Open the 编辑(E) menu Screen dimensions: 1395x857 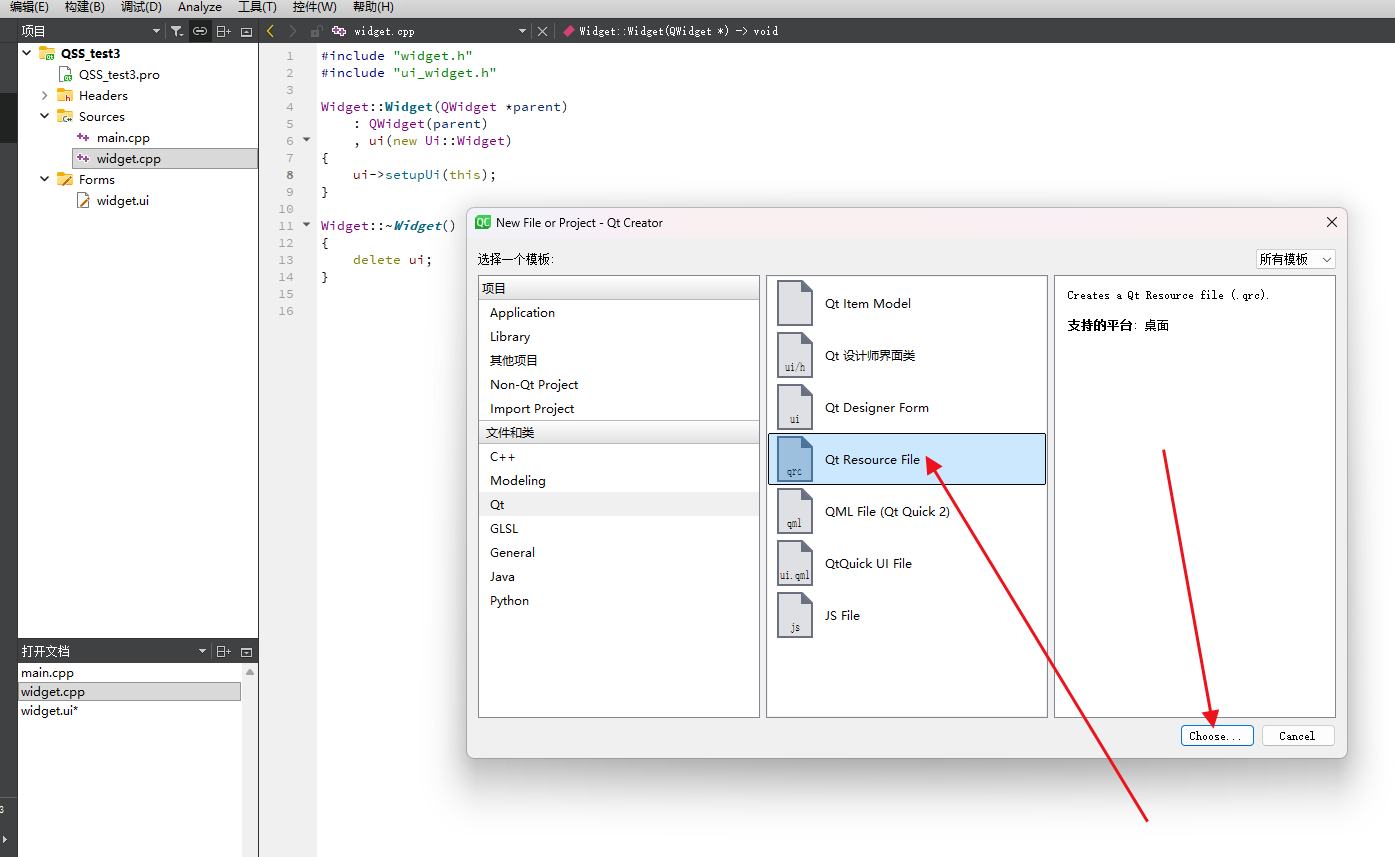coord(29,7)
